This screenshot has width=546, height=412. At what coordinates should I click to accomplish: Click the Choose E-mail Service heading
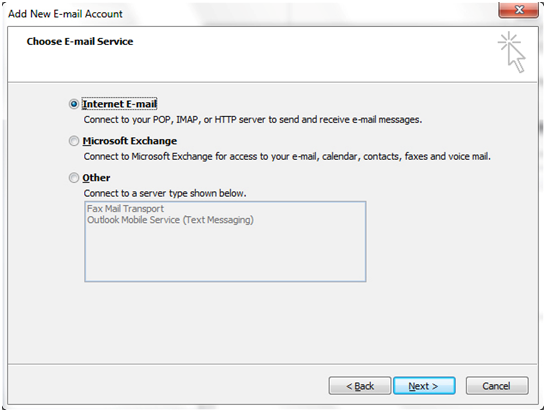point(80,41)
